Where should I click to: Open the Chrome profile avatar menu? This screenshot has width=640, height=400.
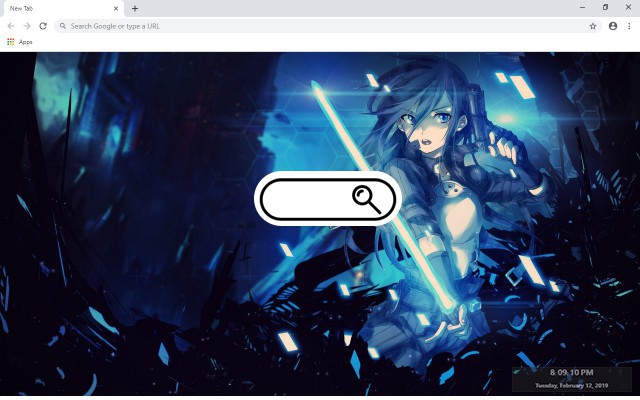[613, 26]
